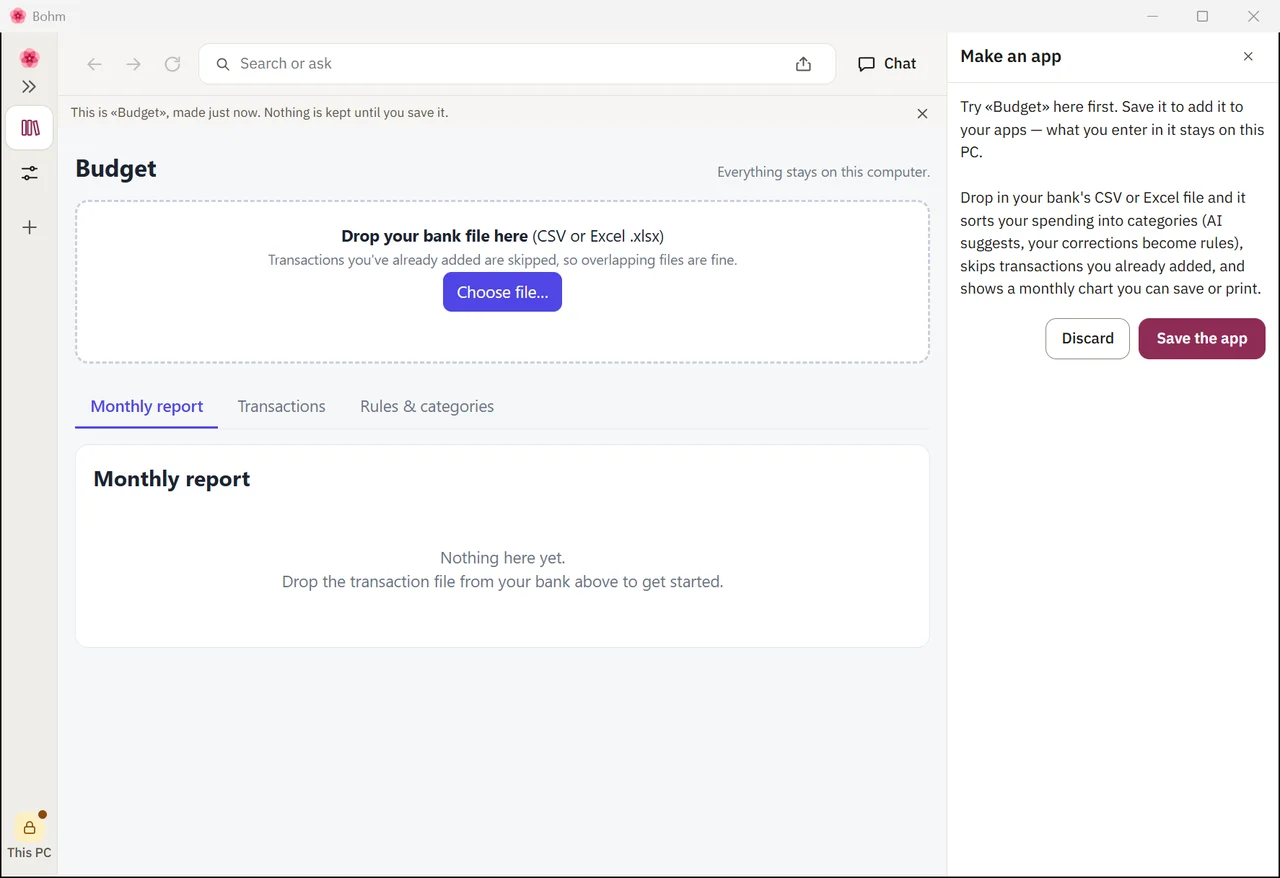Image resolution: width=1280 pixels, height=878 pixels.
Task: Click the Bohm icon in title bar
Action: point(17,16)
